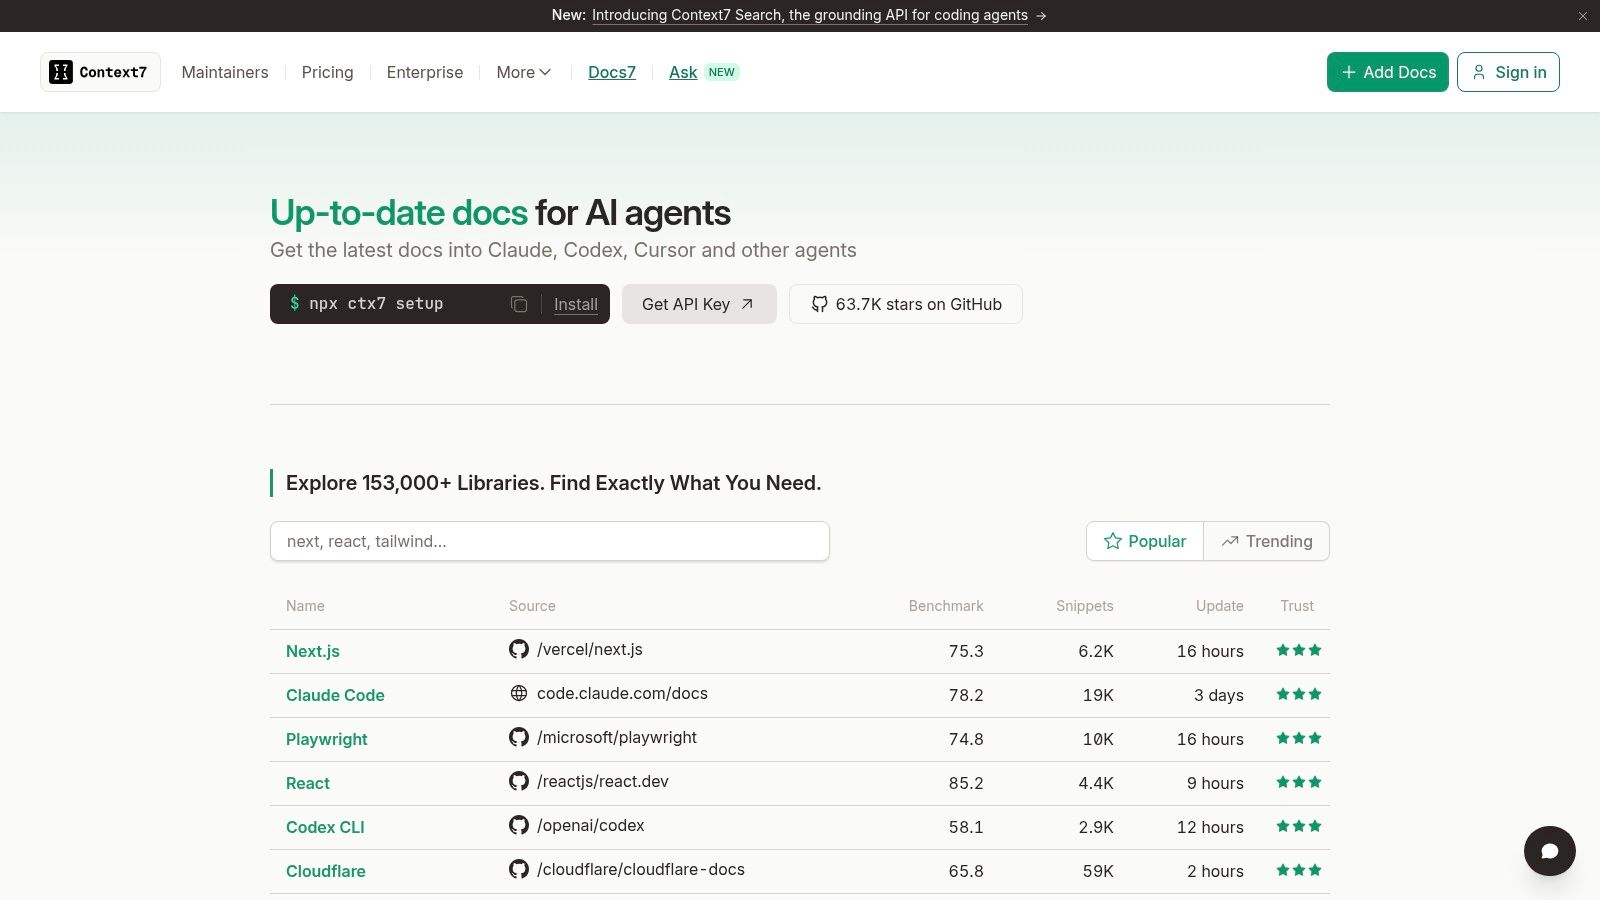Click GitHub icon beside /reactjs/react.dev
The width and height of the screenshot is (1600, 900).
pos(519,781)
